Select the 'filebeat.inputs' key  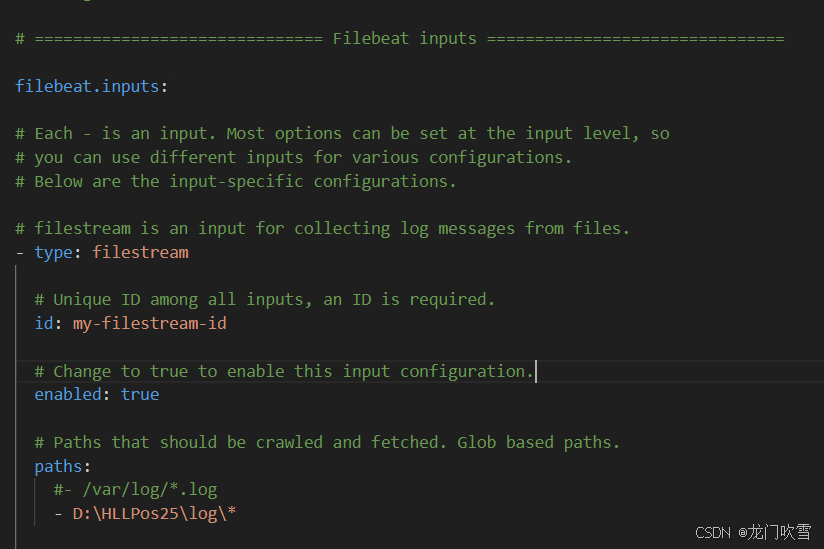[x=87, y=86]
